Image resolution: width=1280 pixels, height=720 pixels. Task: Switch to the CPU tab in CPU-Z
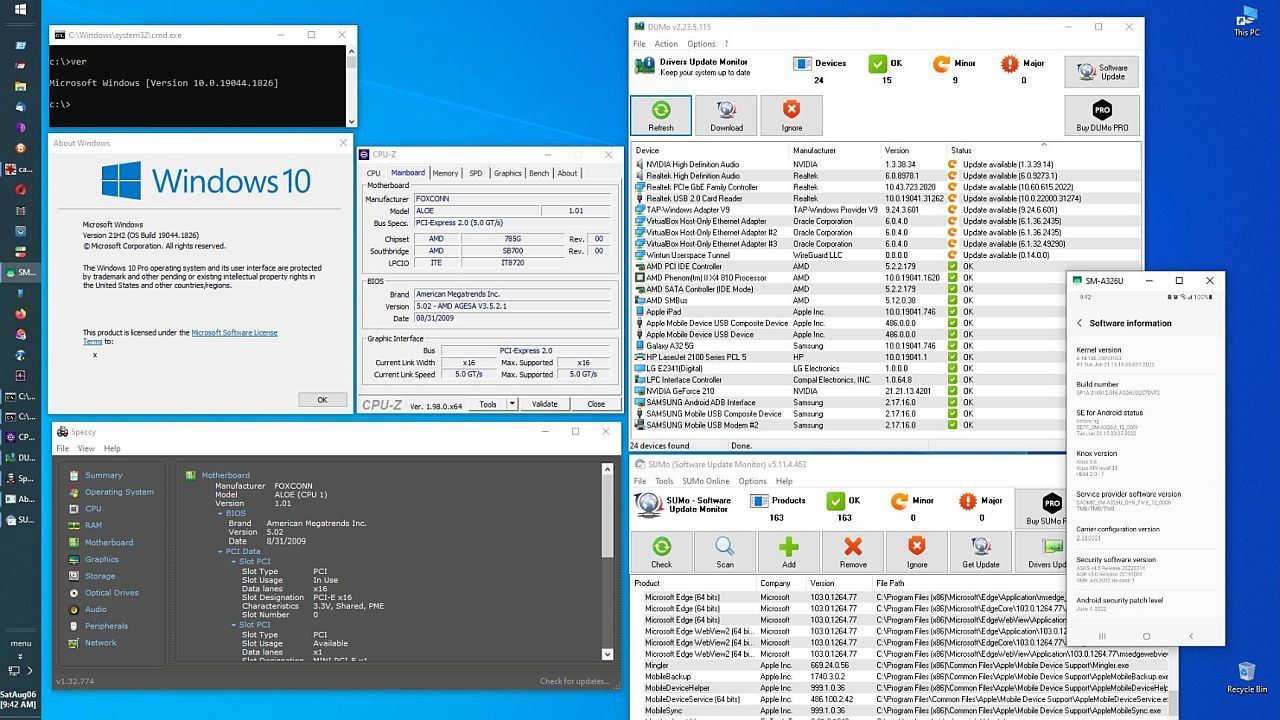click(x=373, y=173)
